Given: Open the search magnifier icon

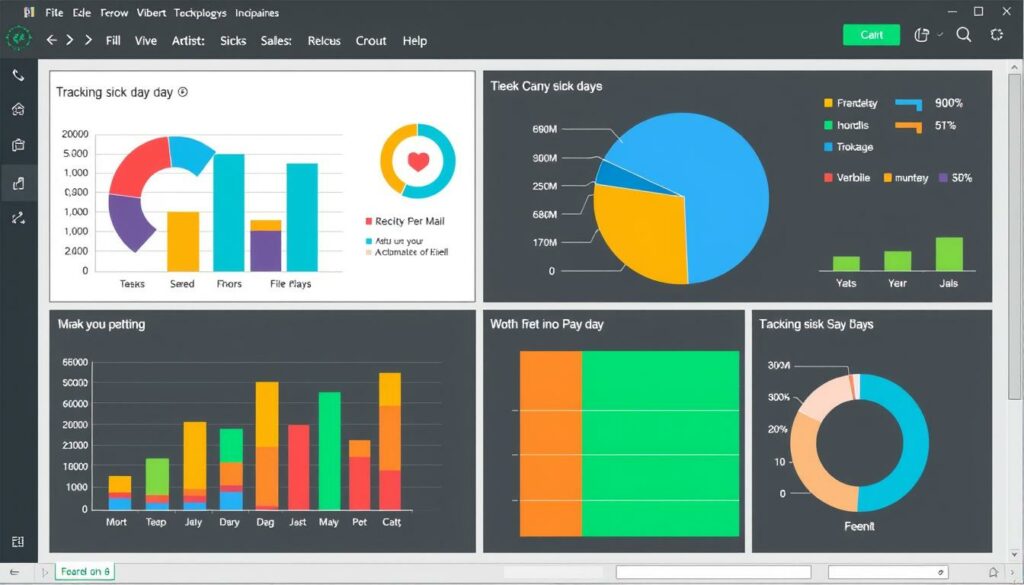Looking at the screenshot, I should click(964, 35).
